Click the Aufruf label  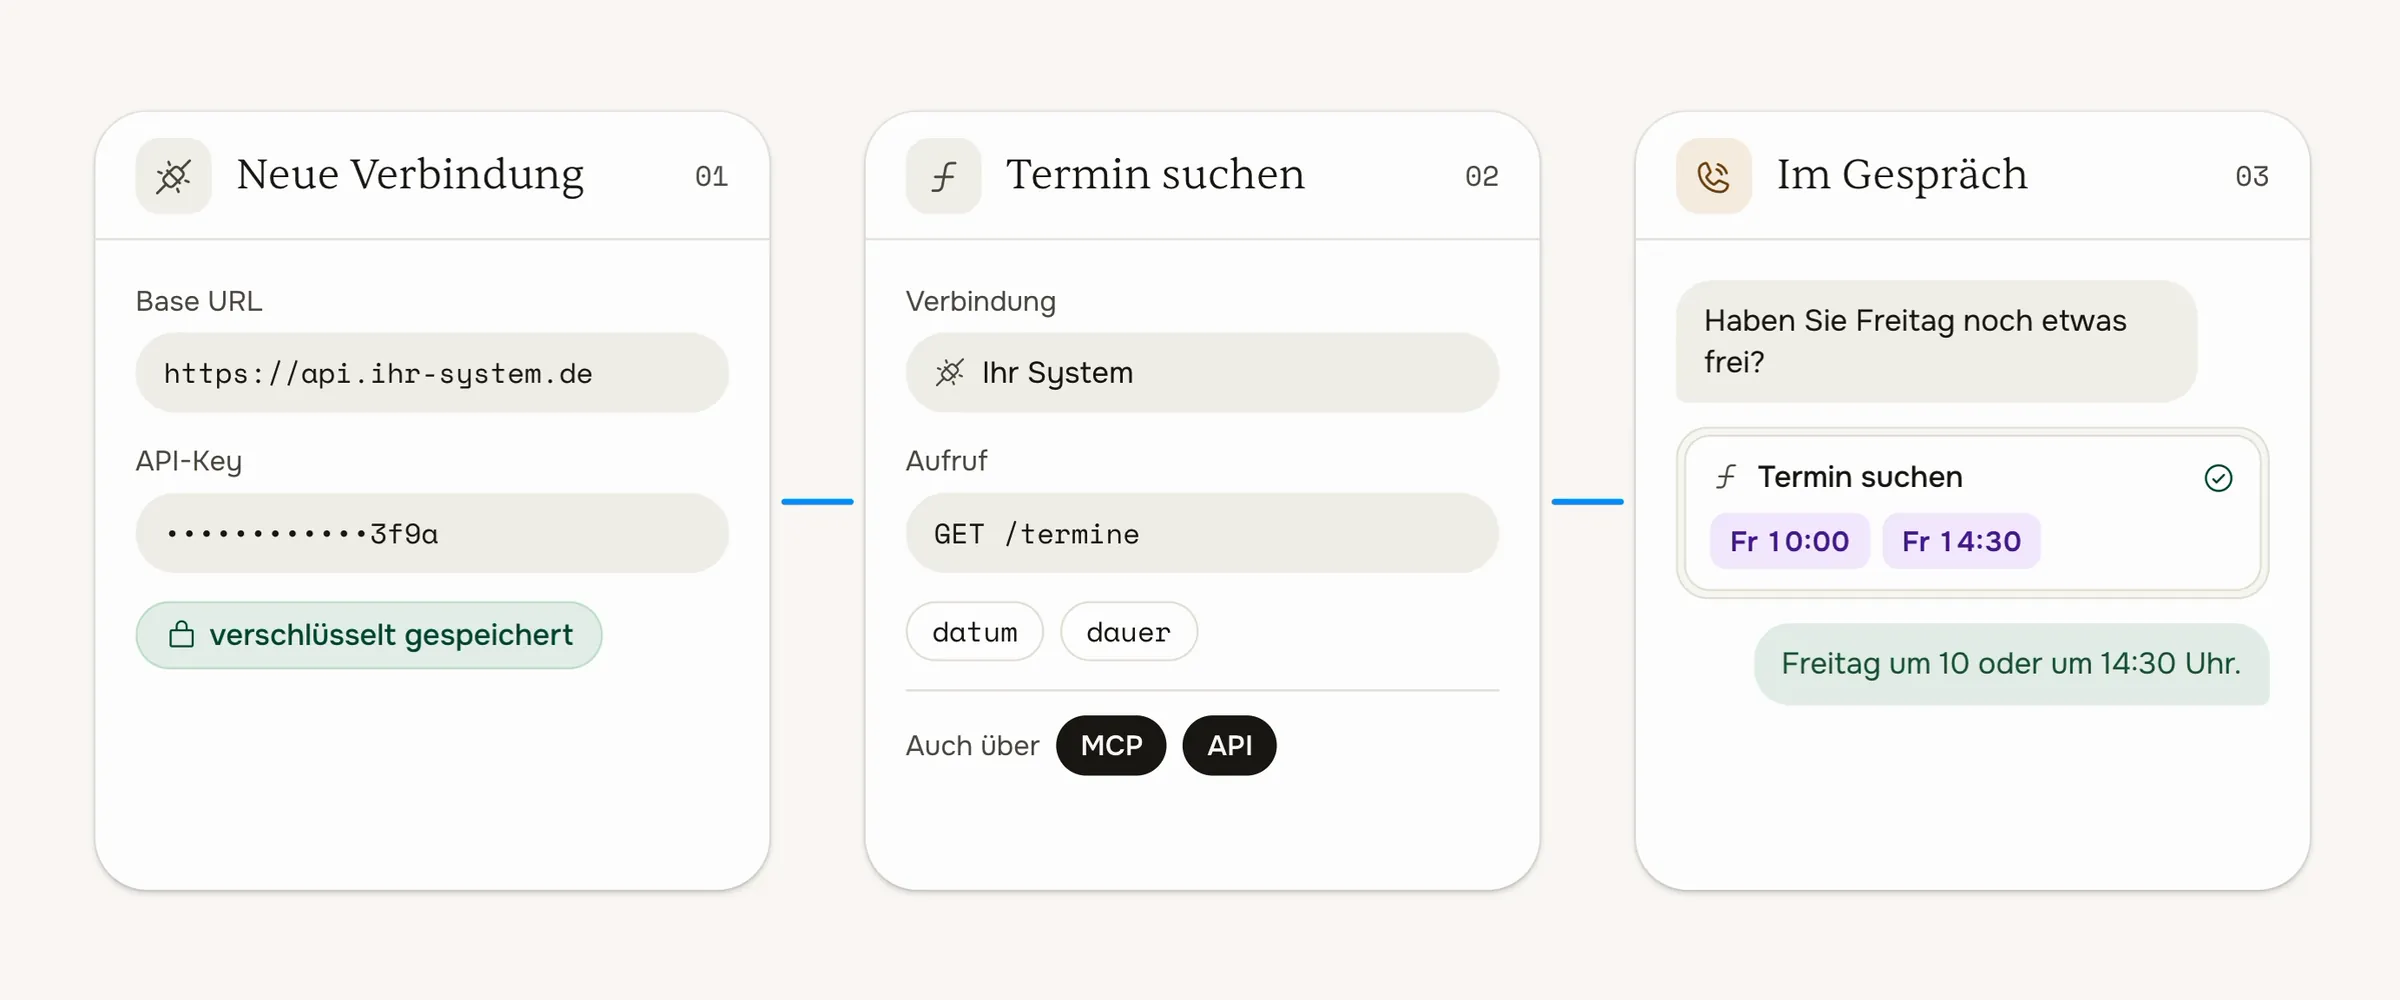[x=946, y=461]
